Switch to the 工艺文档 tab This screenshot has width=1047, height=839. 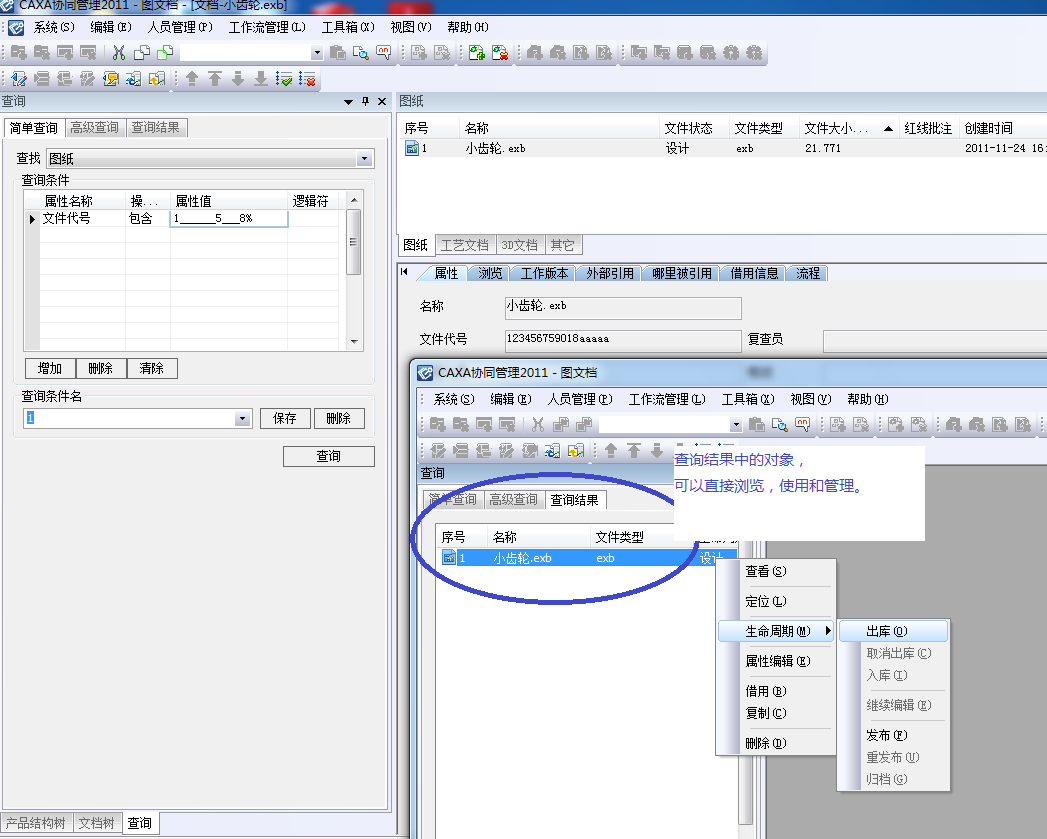(x=465, y=245)
